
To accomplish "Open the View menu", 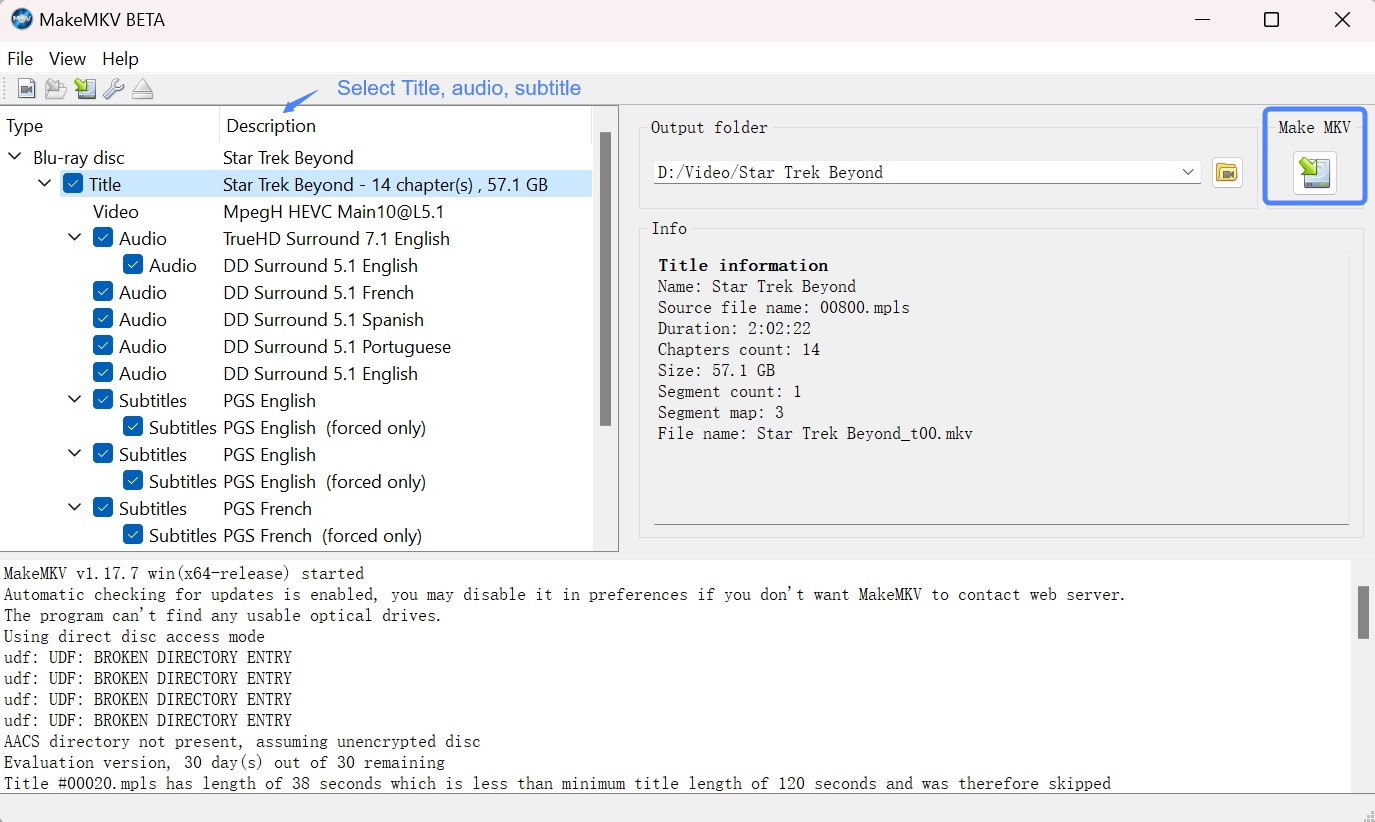I will pos(66,58).
